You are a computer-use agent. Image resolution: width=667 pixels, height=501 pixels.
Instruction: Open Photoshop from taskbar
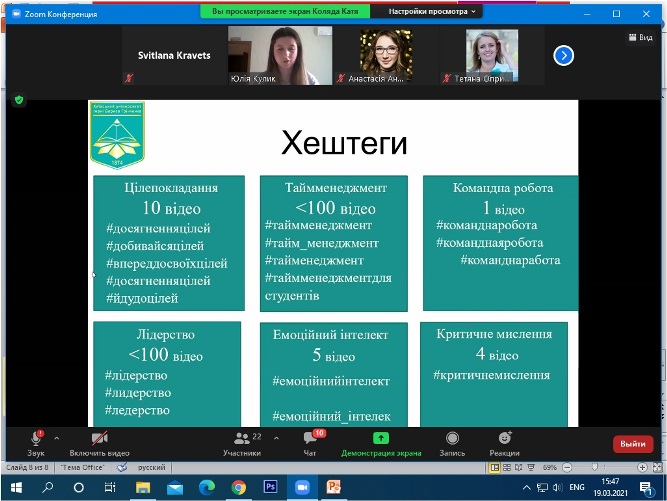[271, 487]
